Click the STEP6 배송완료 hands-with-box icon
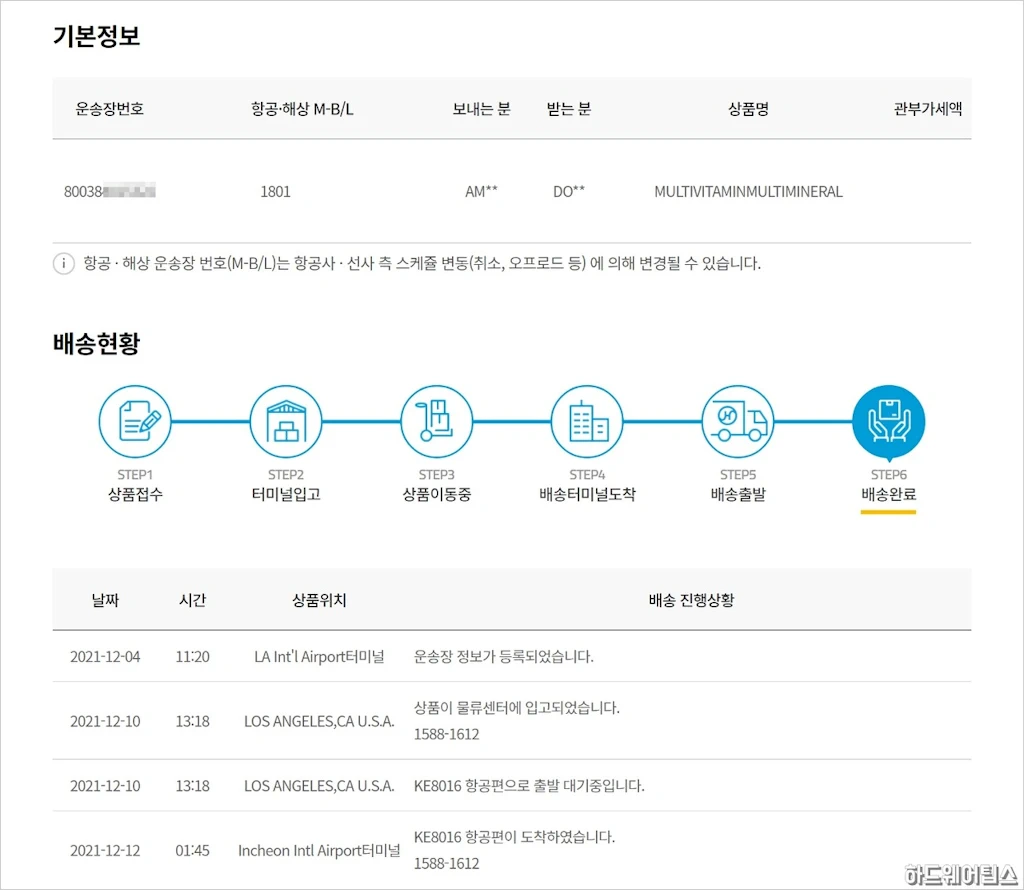The image size is (1024, 890). click(x=889, y=421)
